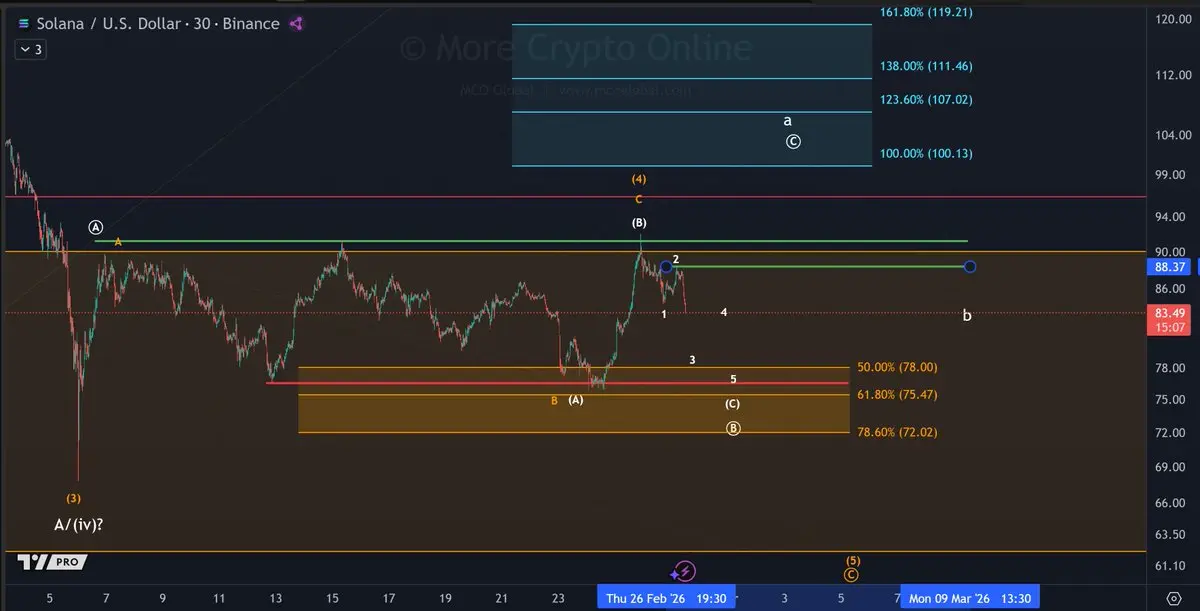Select the thick red horizontal support line

[557, 383]
